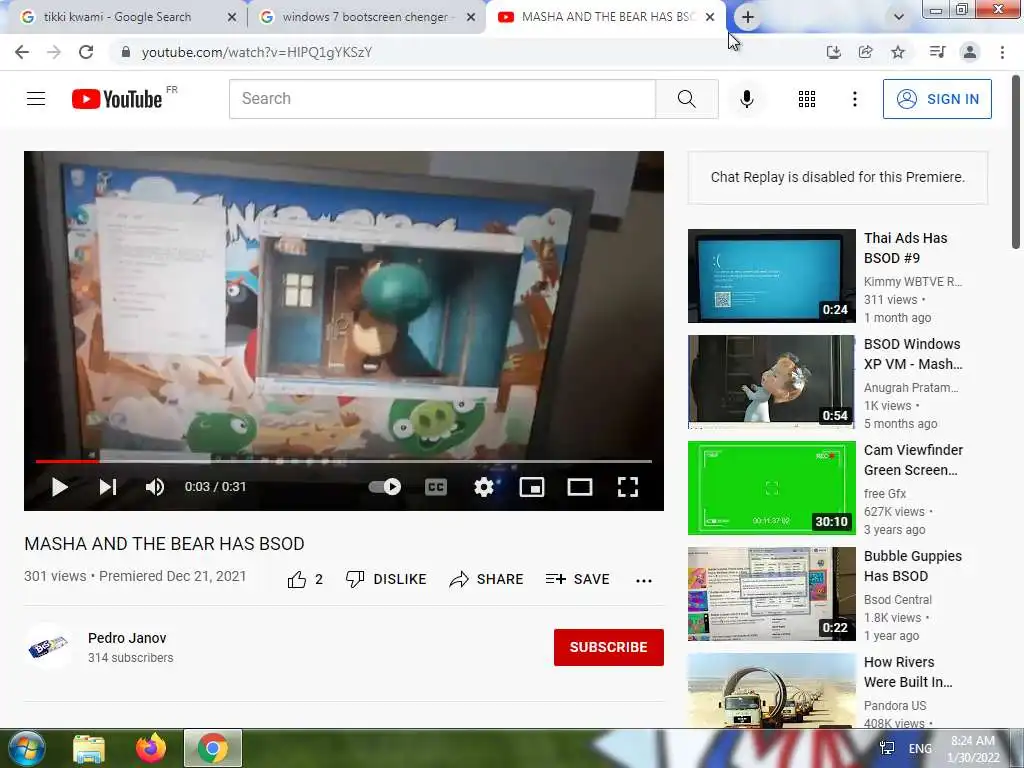Screen dimensions: 1024x768
Task: Close the tikki kwami tab
Action: (x=232, y=18)
